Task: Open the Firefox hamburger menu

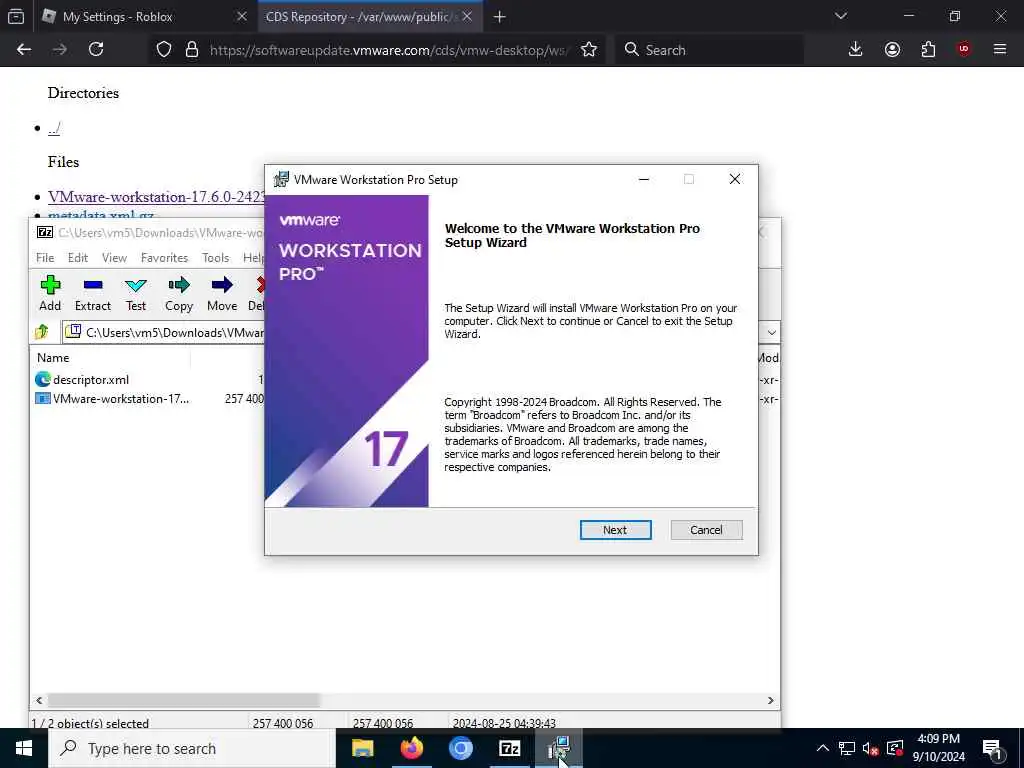Action: pos(1000,50)
